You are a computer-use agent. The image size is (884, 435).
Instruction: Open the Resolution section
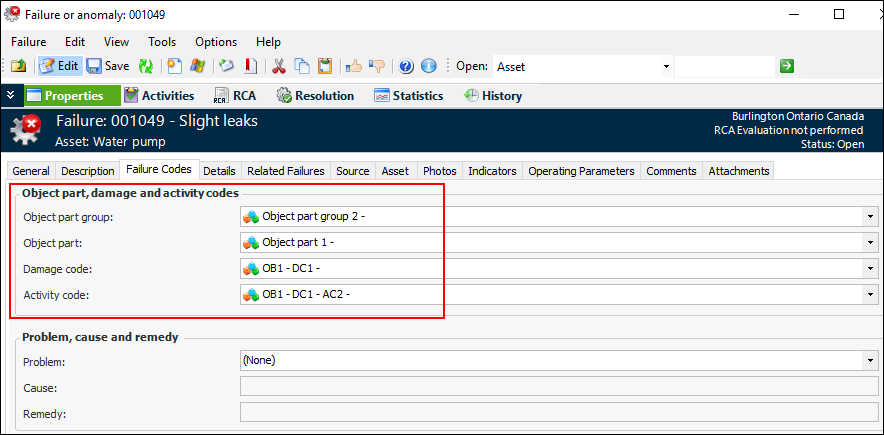click(316, 96)
